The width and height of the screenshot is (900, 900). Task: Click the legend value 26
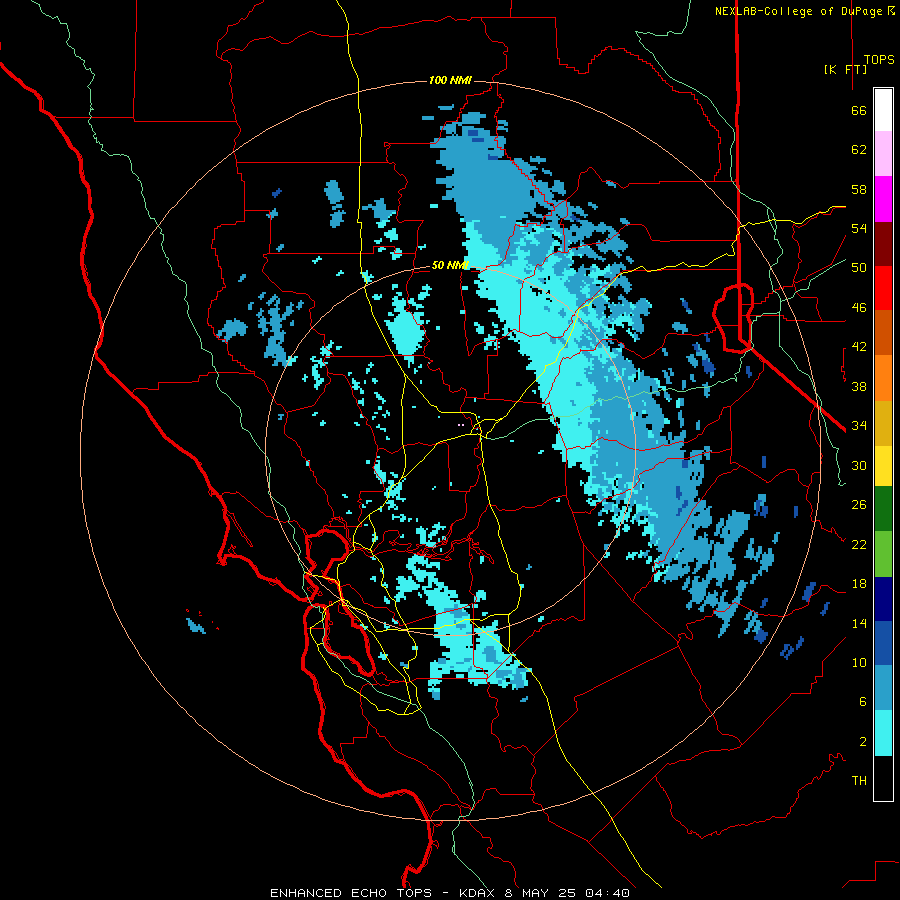pos(859,505)
